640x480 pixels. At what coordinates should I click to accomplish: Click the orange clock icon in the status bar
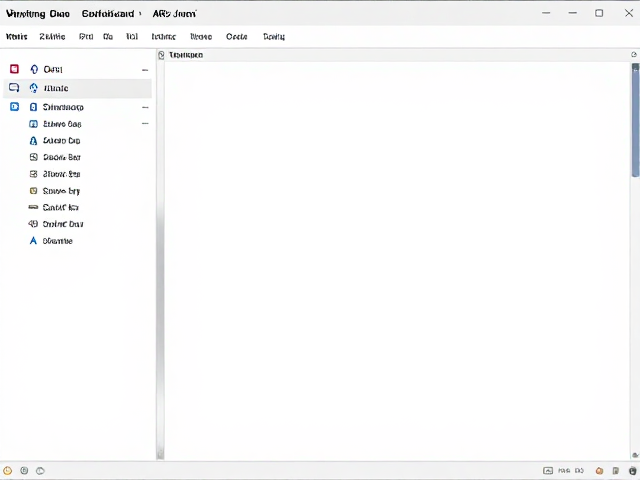coord(7,471)
